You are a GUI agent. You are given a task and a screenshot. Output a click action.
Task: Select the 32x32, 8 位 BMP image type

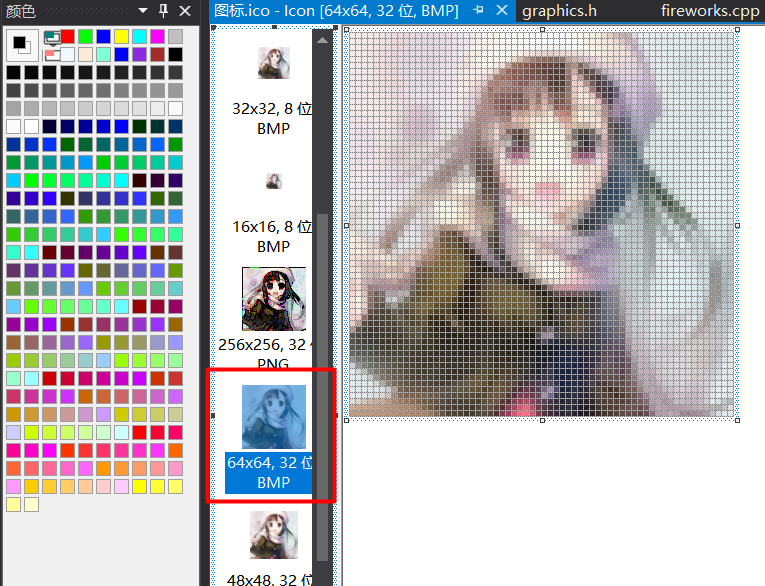(273, 92)
